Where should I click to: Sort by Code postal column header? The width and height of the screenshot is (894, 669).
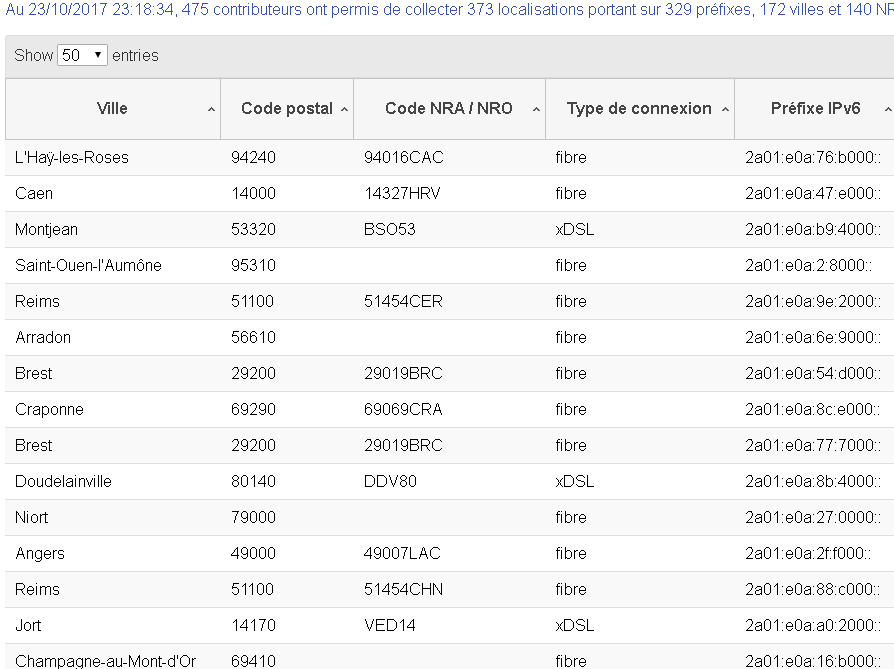coord(287,108)
